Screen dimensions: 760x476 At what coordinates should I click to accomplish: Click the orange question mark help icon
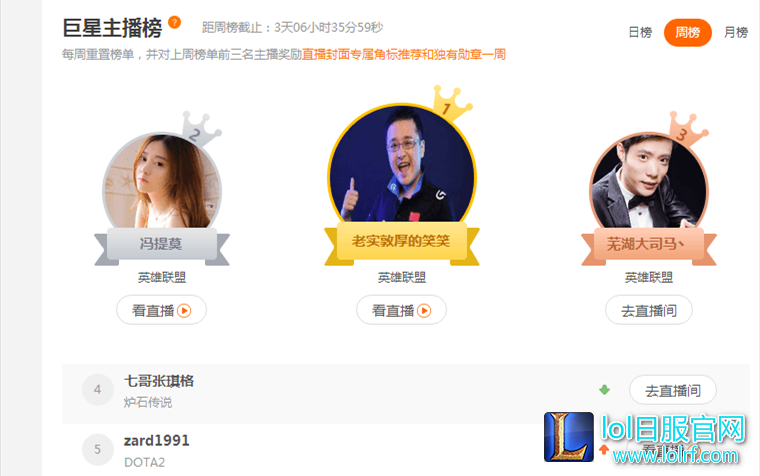[174, 22]
